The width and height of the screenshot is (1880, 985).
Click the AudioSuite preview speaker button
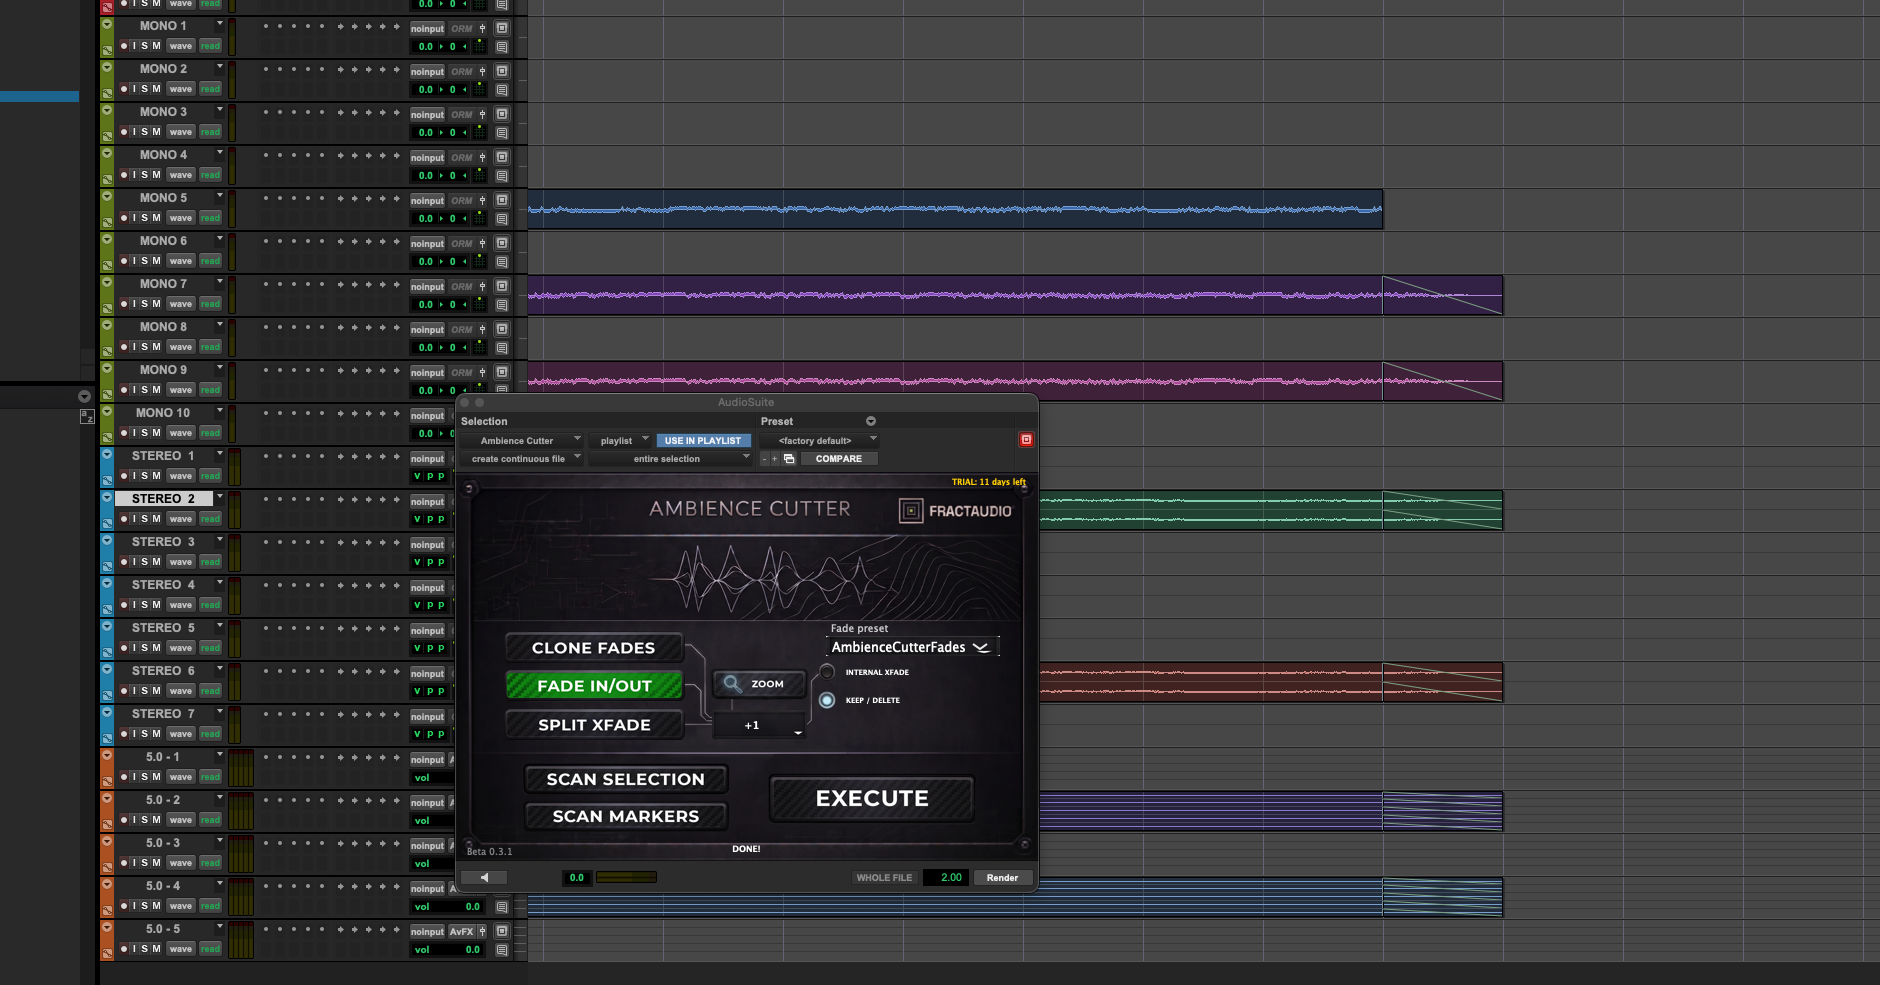click(x=484, y=878)
